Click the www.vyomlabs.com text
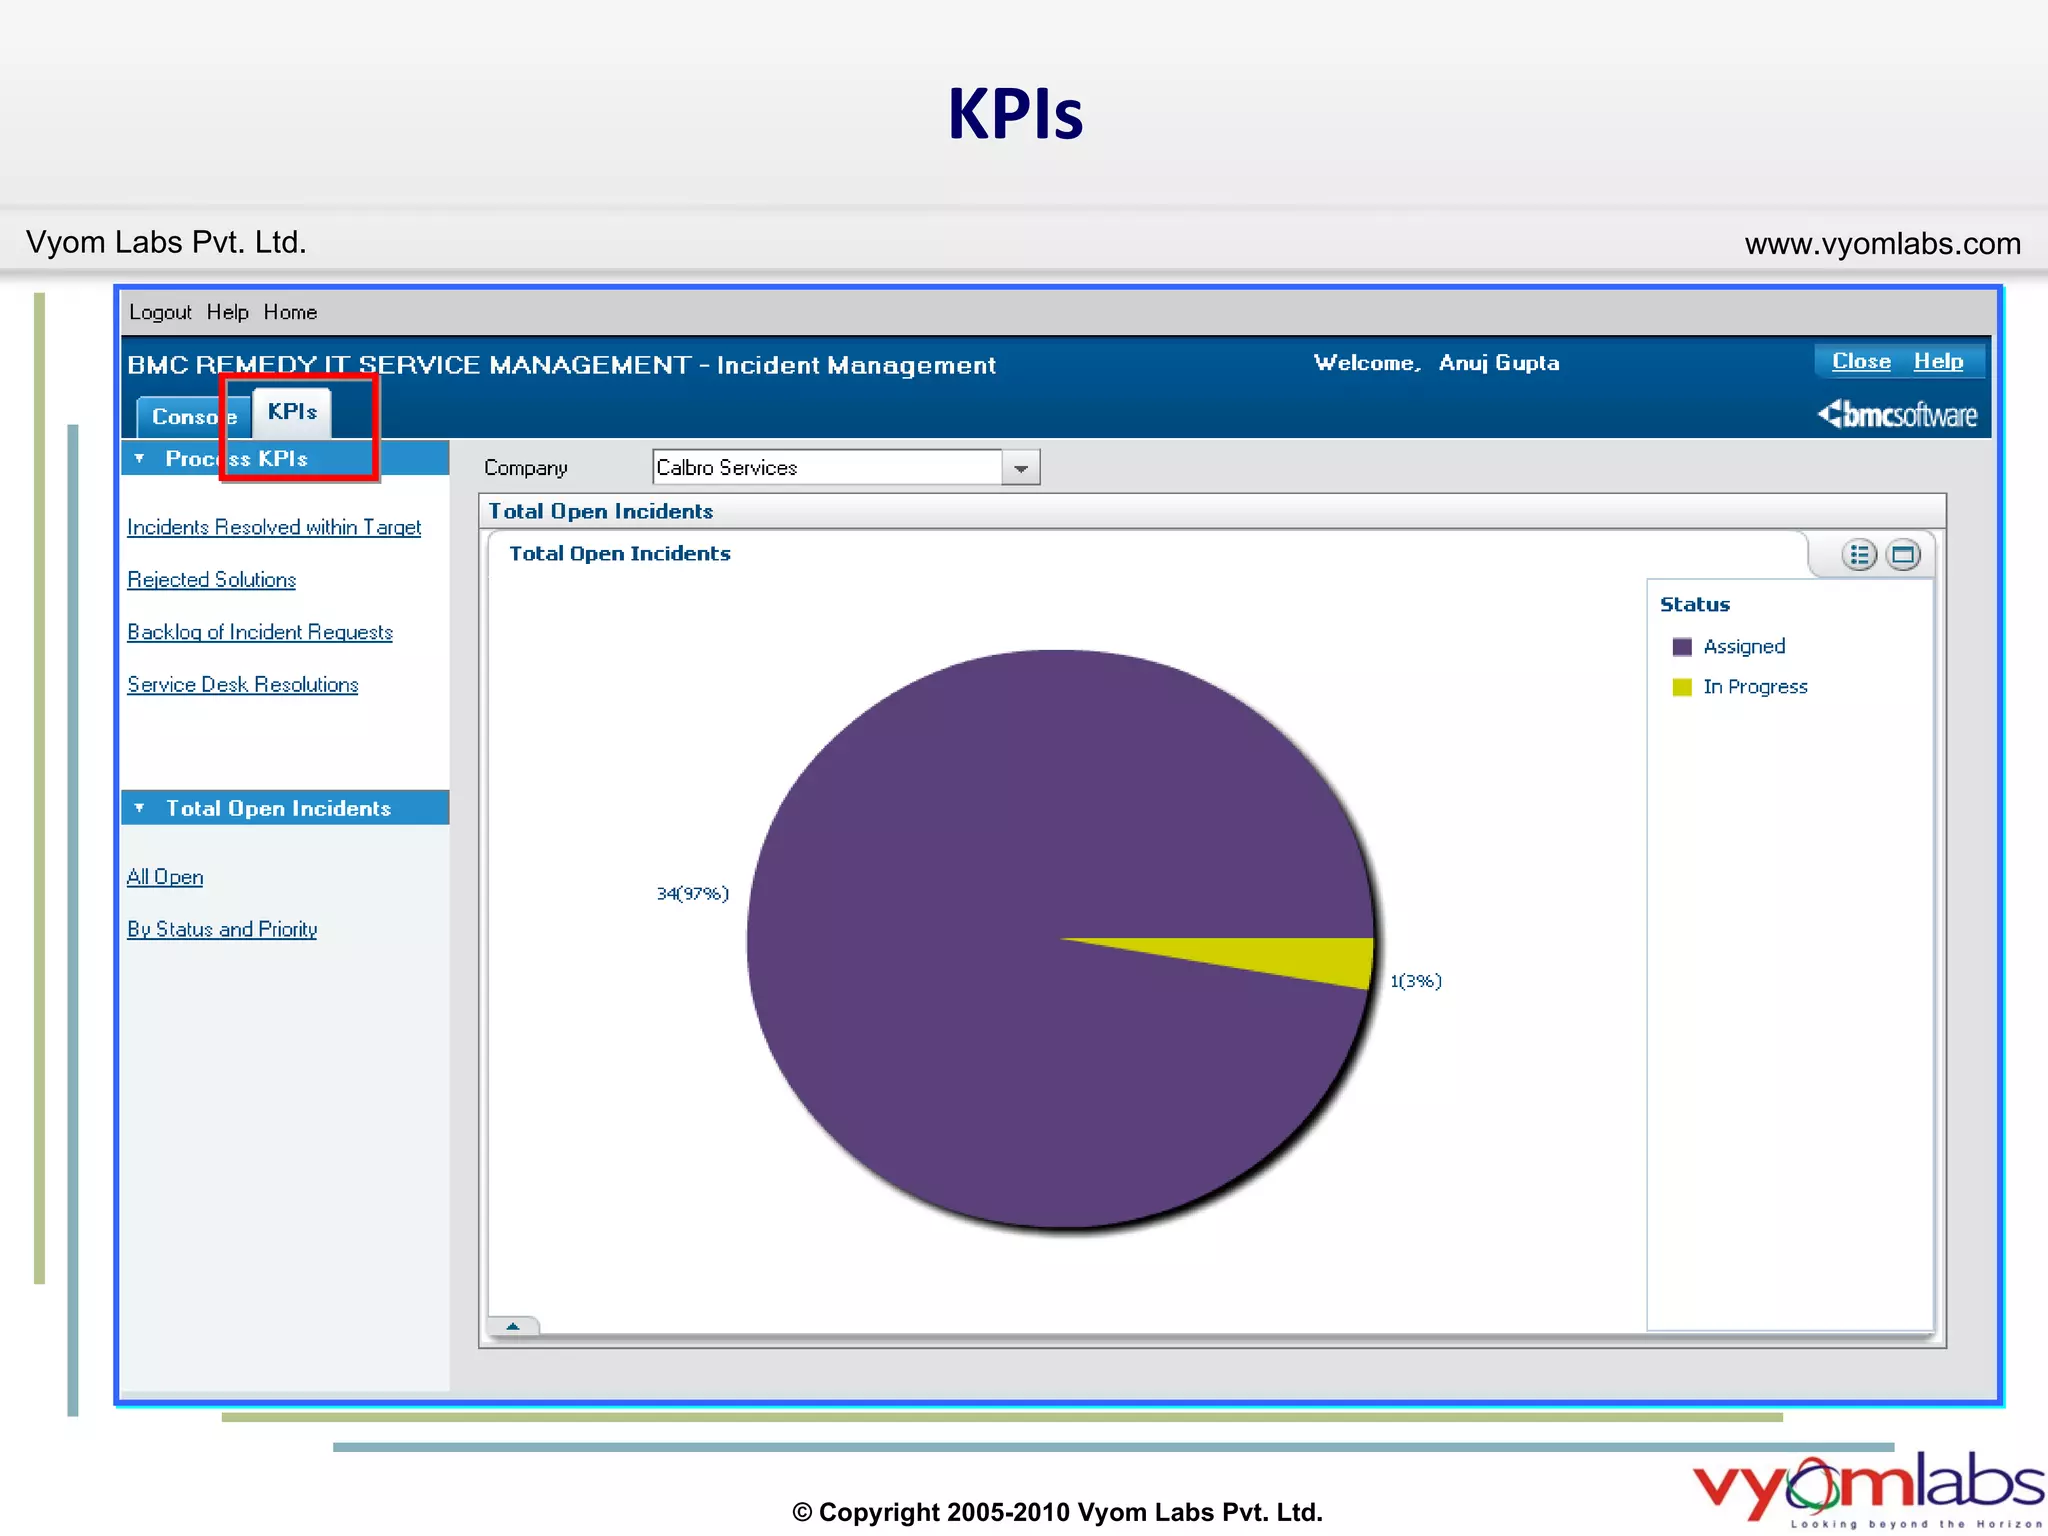 1883,243
